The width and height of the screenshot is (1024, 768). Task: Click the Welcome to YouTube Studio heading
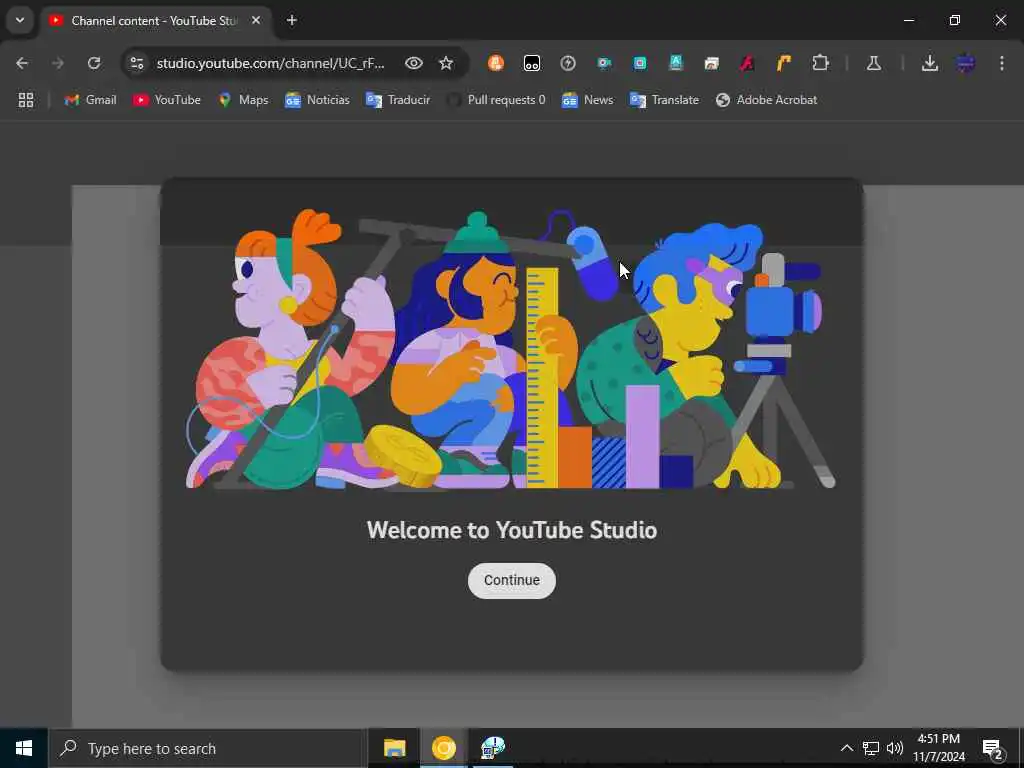click(511, 530)
